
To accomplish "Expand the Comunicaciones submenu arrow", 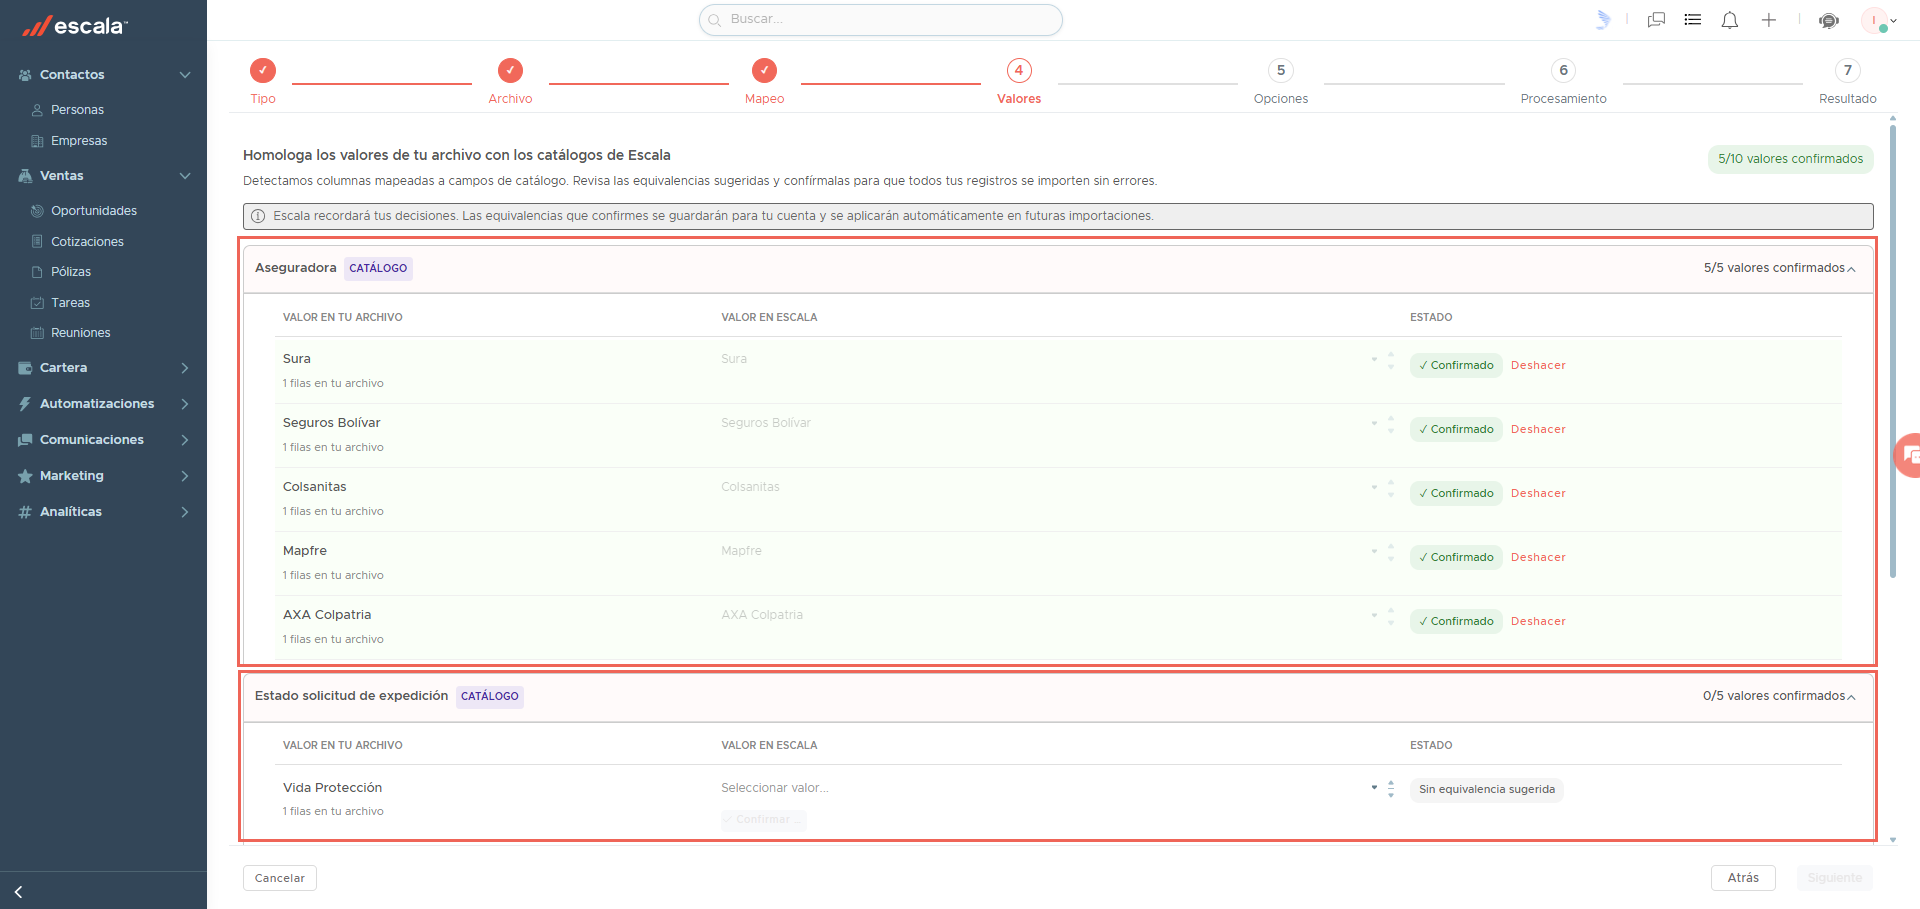I will 185,440.
